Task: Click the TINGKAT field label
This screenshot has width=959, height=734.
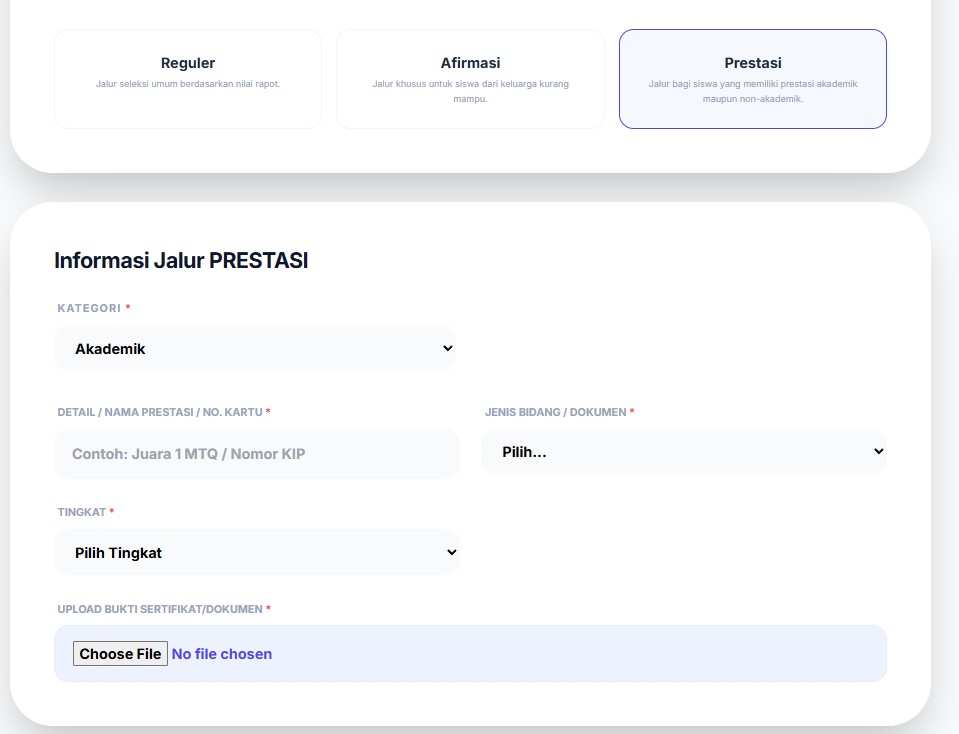Action: click(81, 512)
